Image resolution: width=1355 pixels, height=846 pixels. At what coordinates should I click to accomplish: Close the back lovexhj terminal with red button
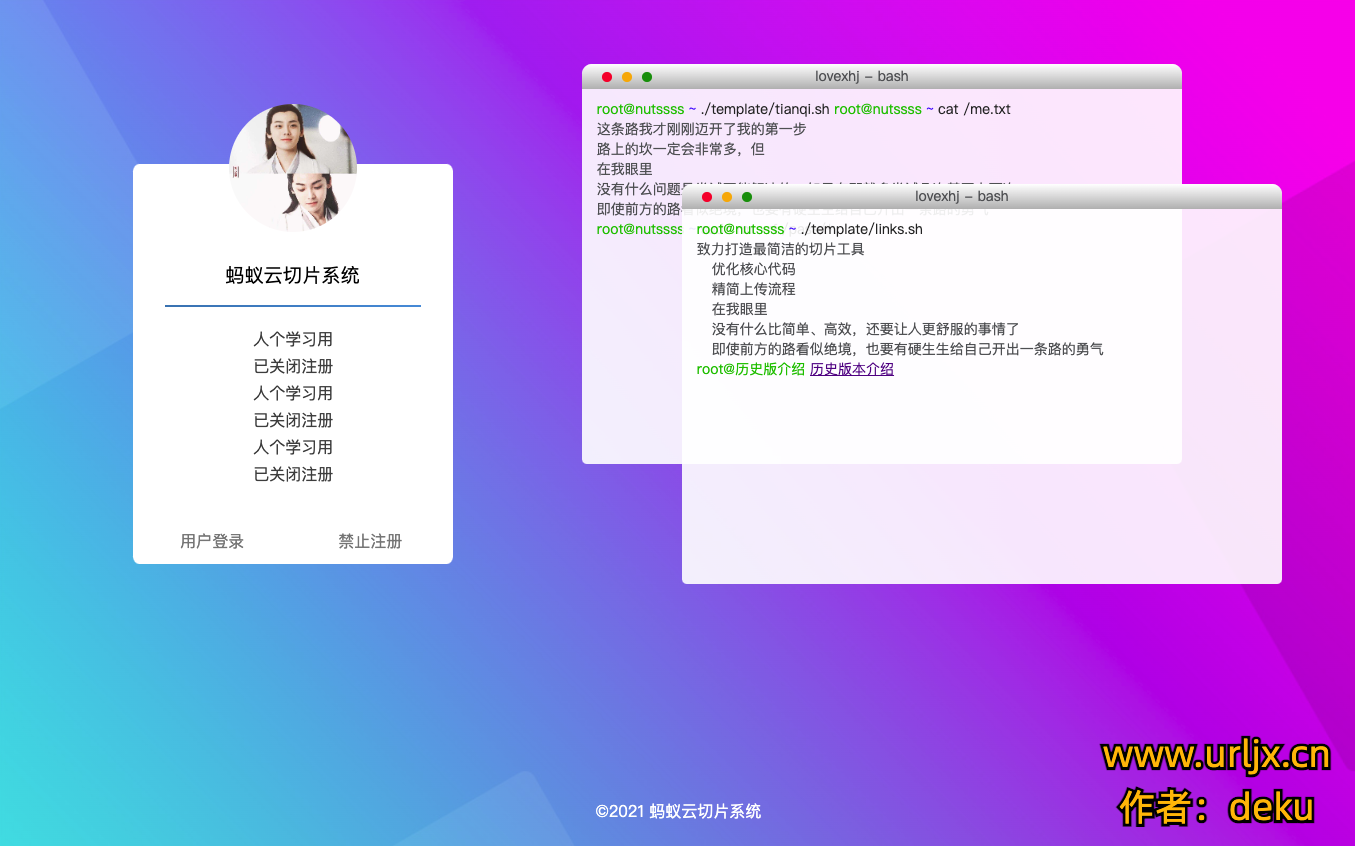click(x=607, y=77)
